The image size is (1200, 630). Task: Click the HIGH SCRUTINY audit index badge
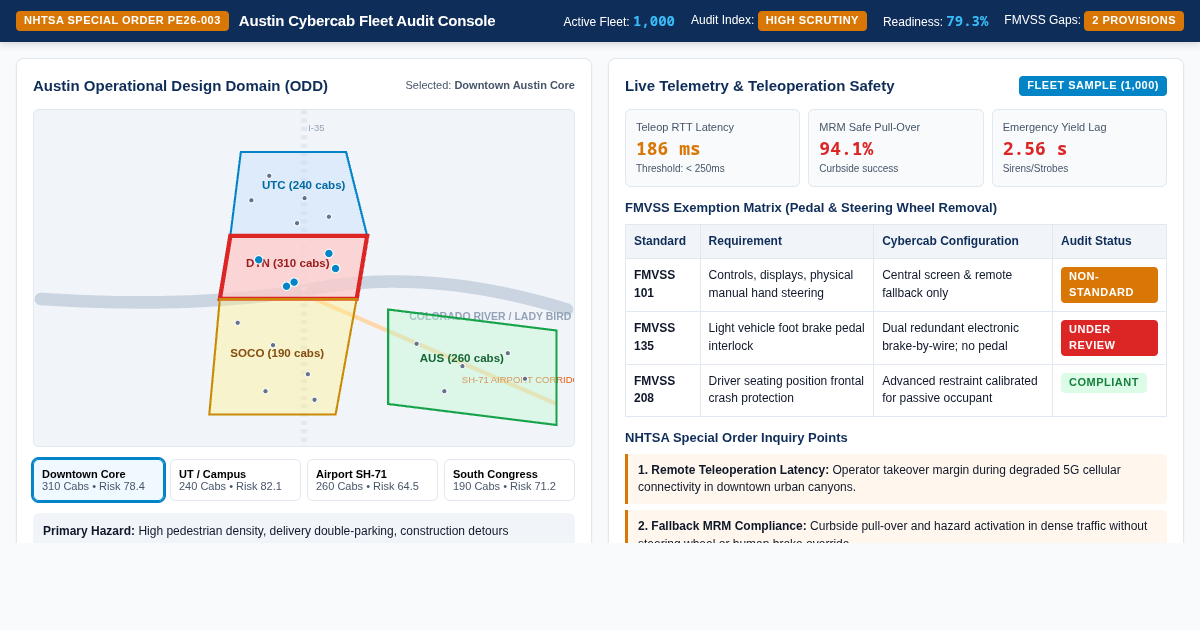[812, 21]
